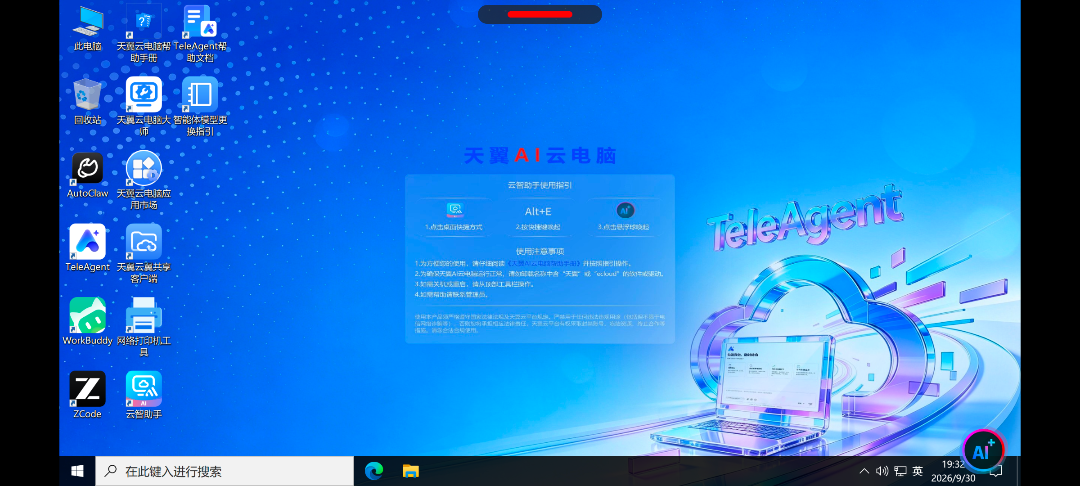Click the 使用注意事项 heading
Viewport: 1080px width, 486px height.
[539, 251]
